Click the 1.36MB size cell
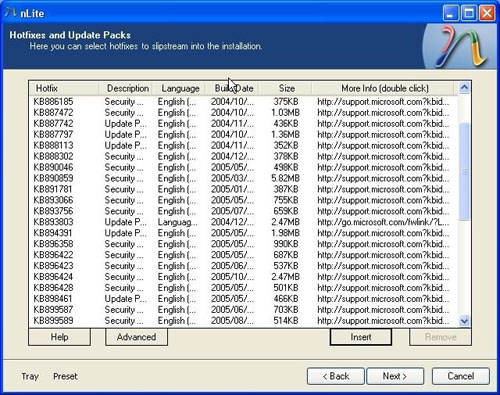Image resolution: width=500 pixels, height=395 pixels. 285,134
